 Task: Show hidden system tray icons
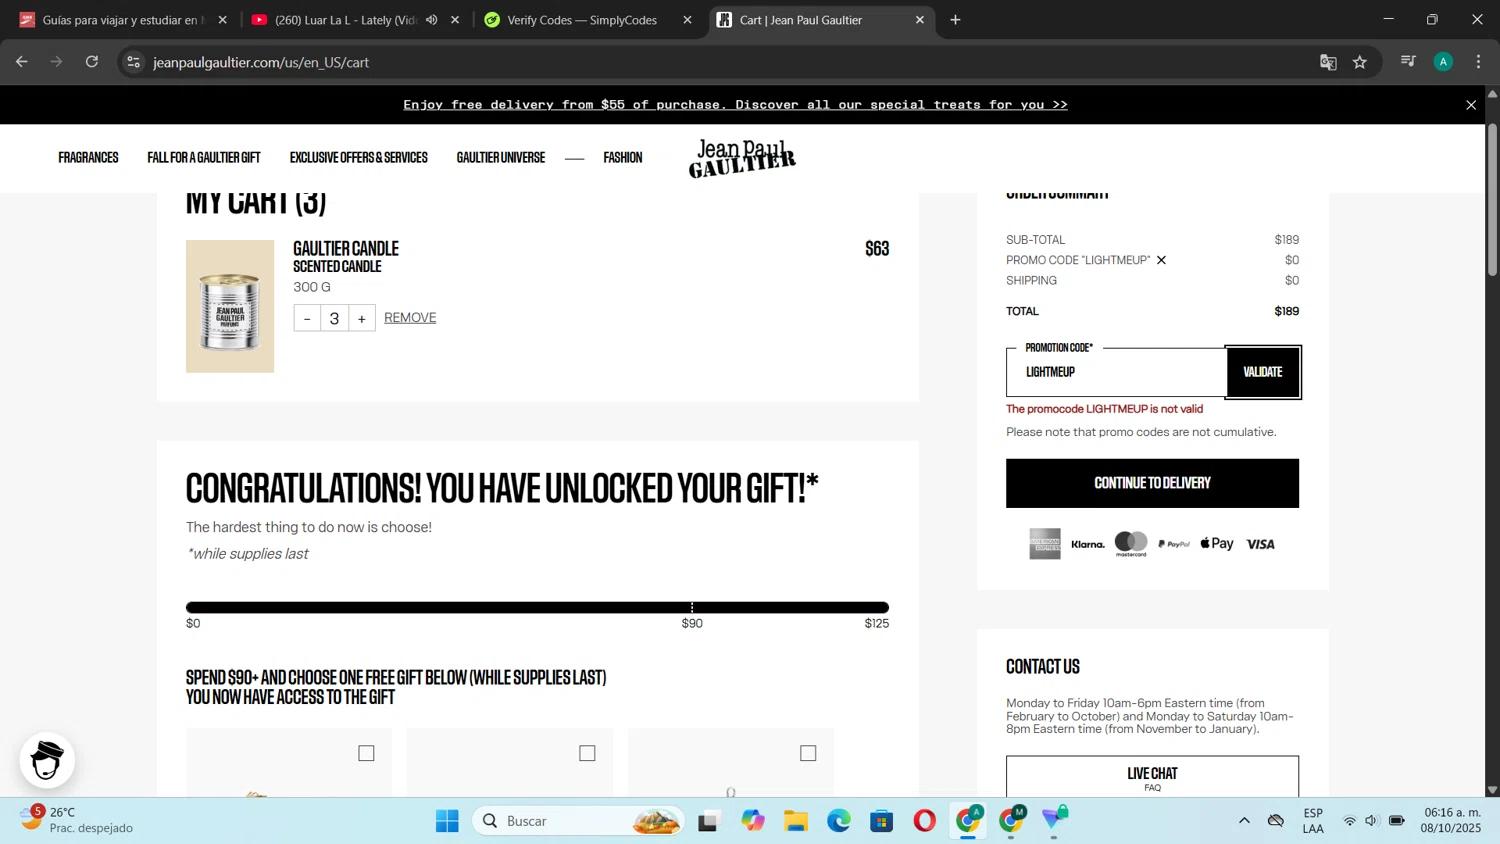pyautogui.click(x=1244, y=821)
